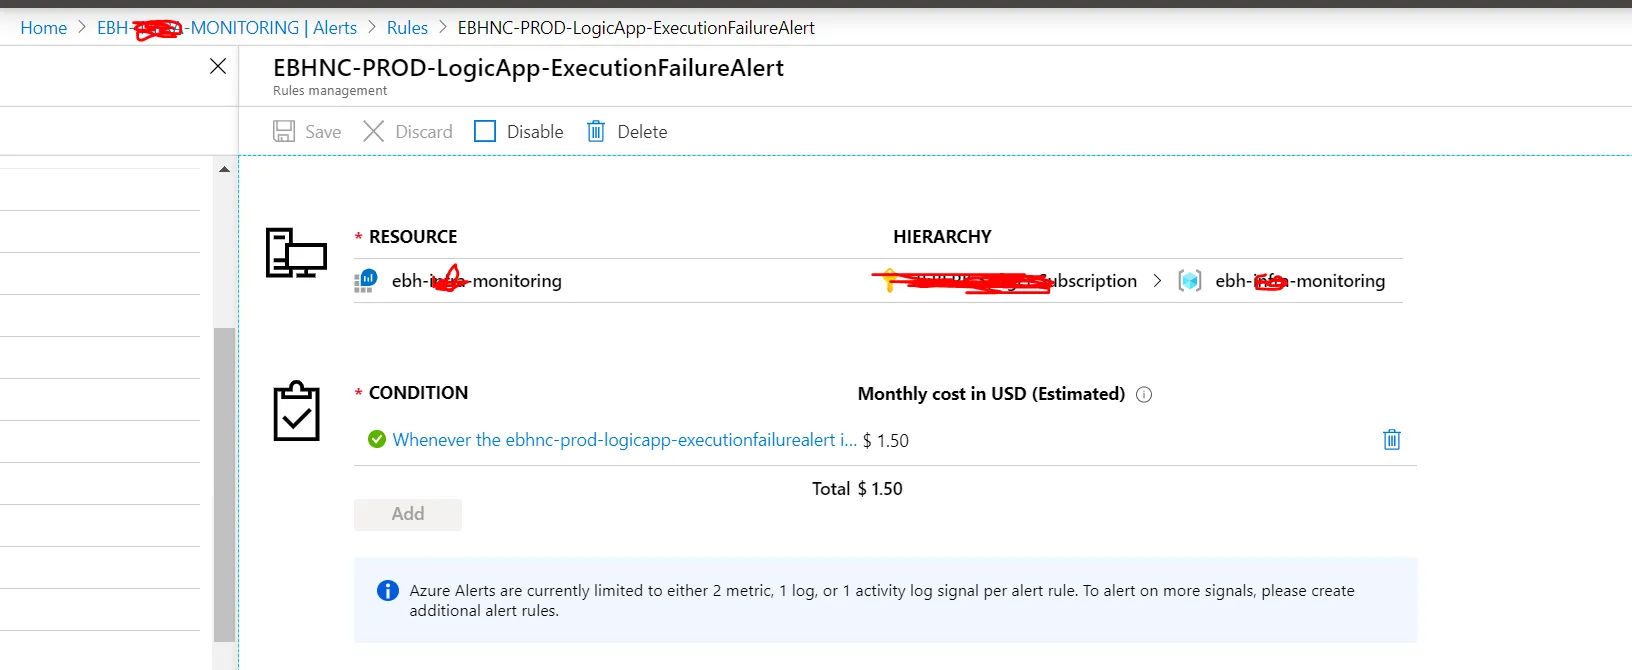Click the Delete trash icon in toolbar

tap(596, 132)
